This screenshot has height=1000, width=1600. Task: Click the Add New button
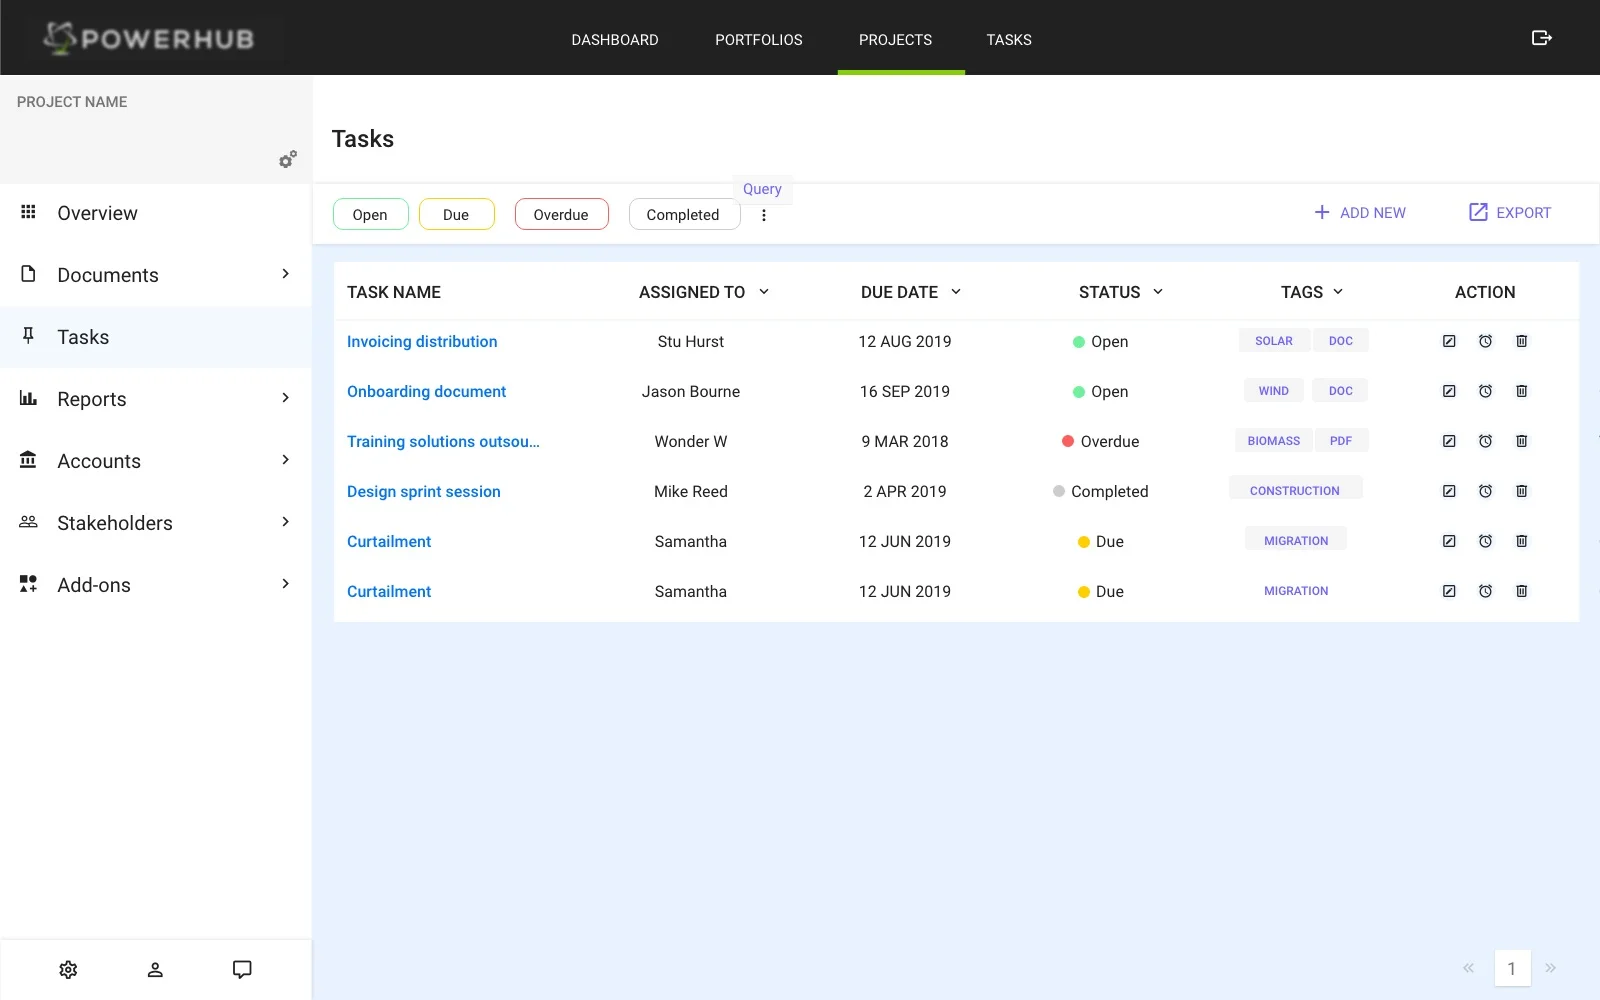pyautogui.click(x=1360, y=213)
